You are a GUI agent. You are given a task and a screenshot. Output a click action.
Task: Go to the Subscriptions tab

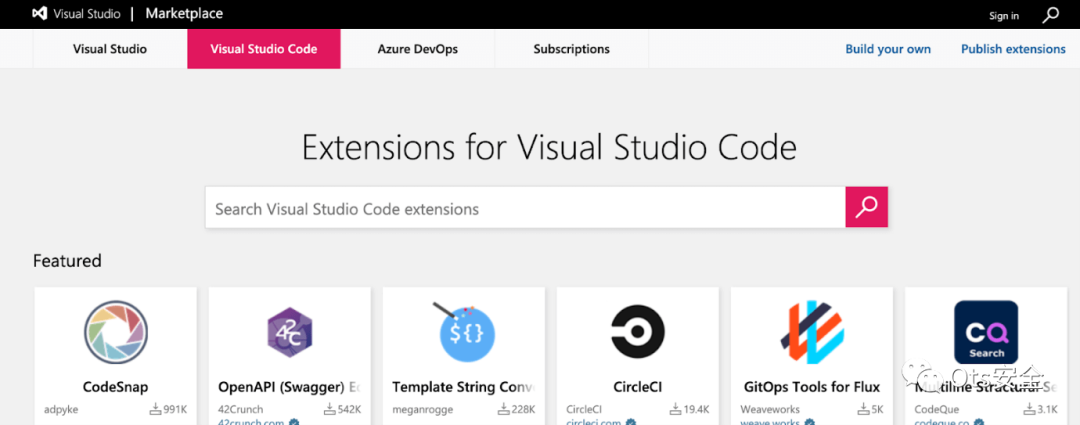coord(571,49)
